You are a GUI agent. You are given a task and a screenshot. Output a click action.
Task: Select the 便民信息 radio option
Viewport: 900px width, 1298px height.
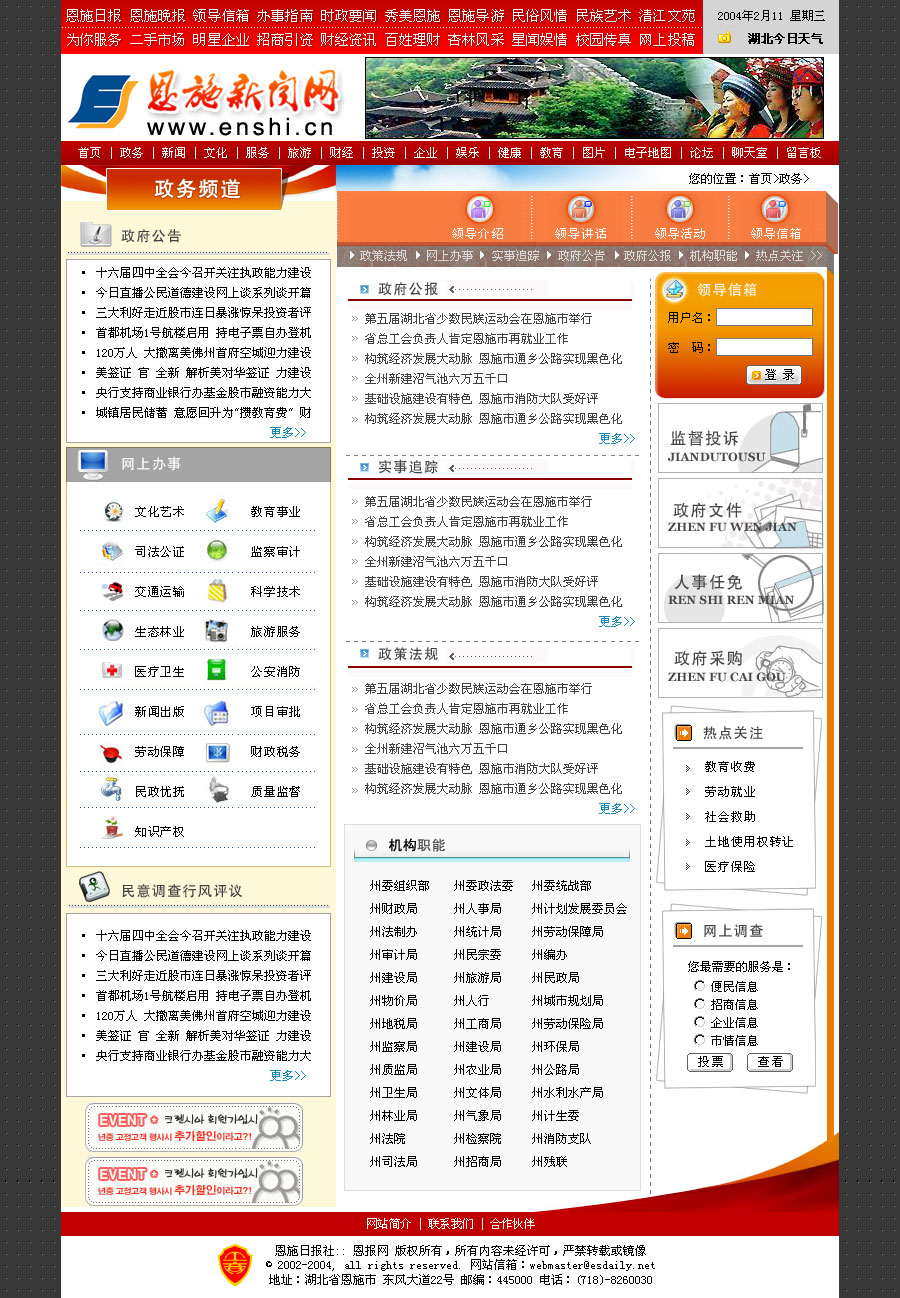click(699, 986)
